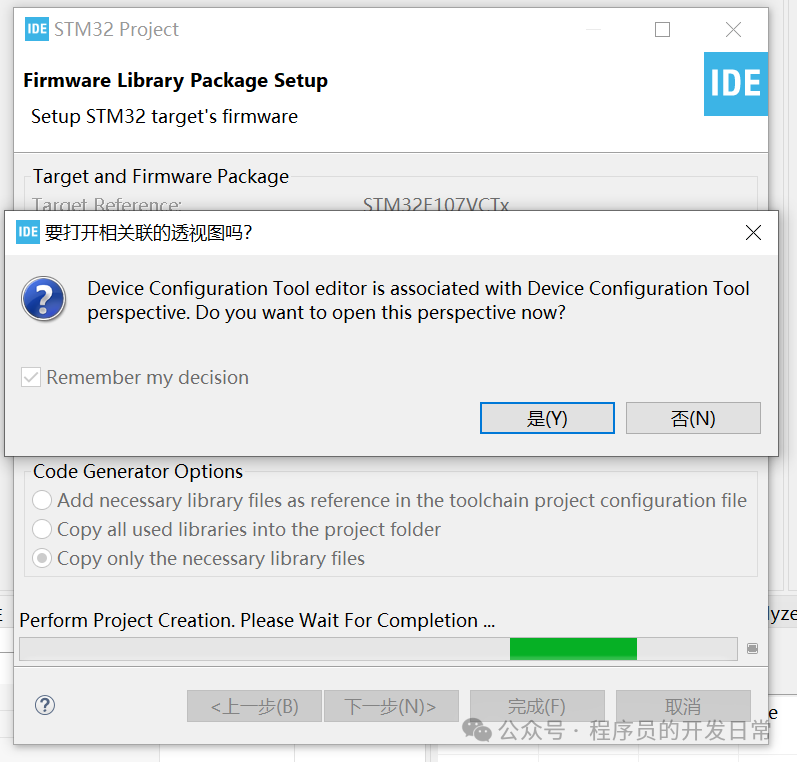Open wizard help question mark icon
Image resolution: width=797 pixels, height=762 pixels.
tap(45, 705)
